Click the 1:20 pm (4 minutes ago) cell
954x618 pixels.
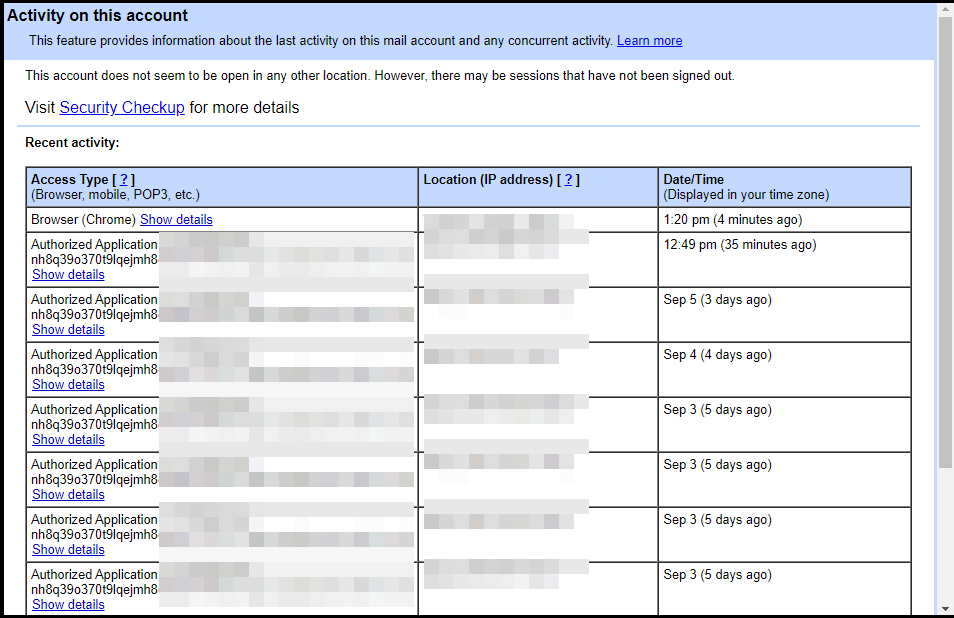(732, 220)
